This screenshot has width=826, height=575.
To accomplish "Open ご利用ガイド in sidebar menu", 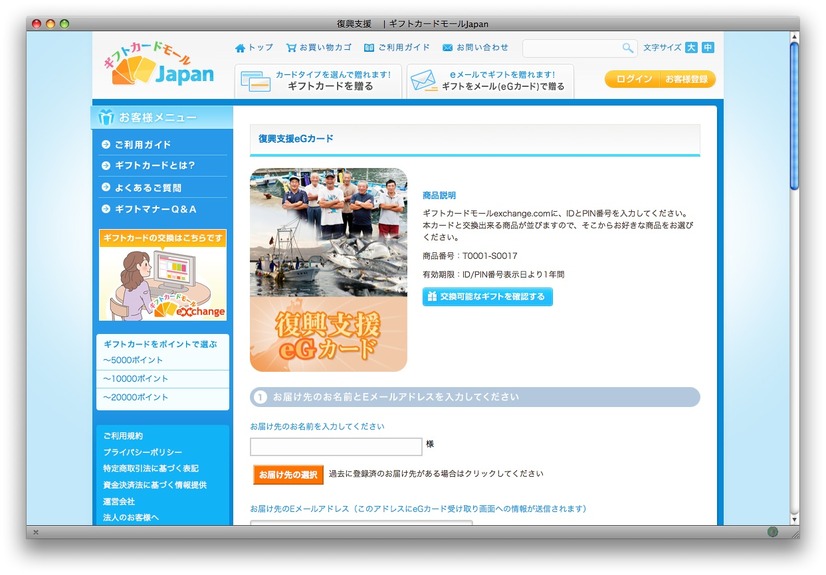I will (143, 144).
